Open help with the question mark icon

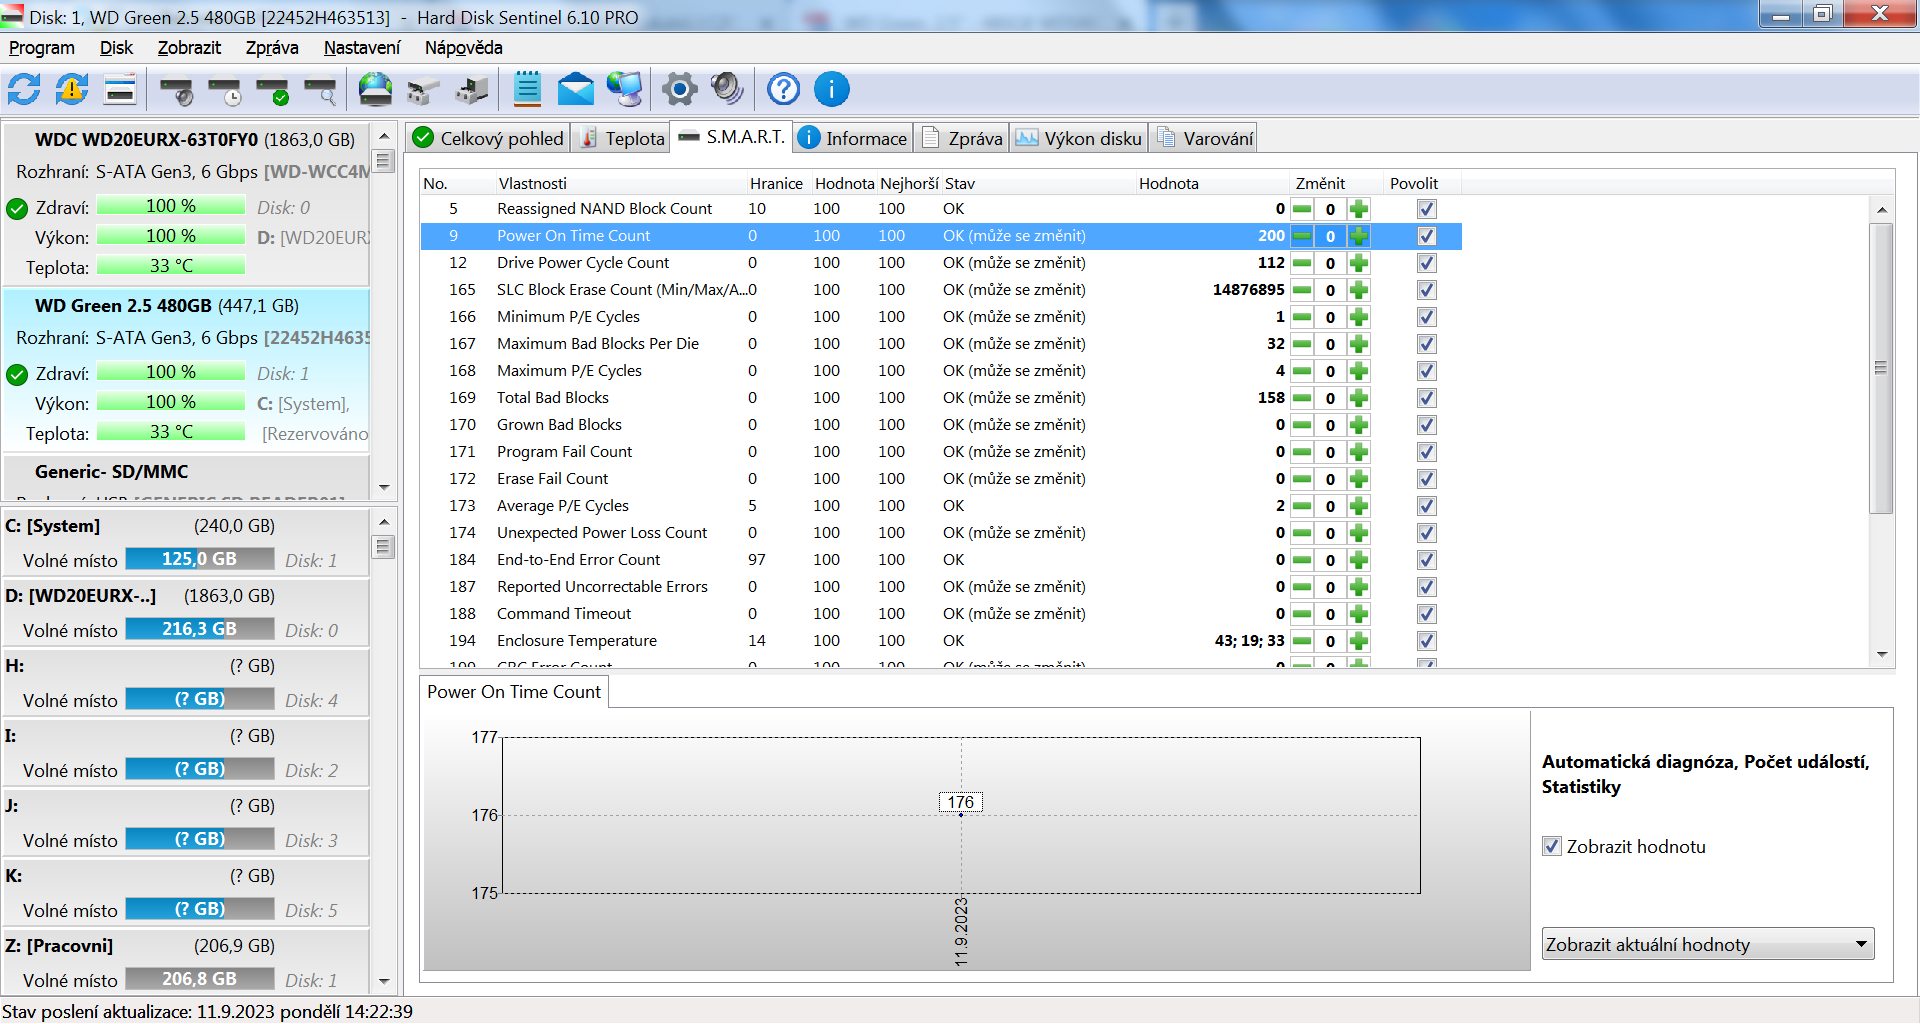[x=783, y=90]
